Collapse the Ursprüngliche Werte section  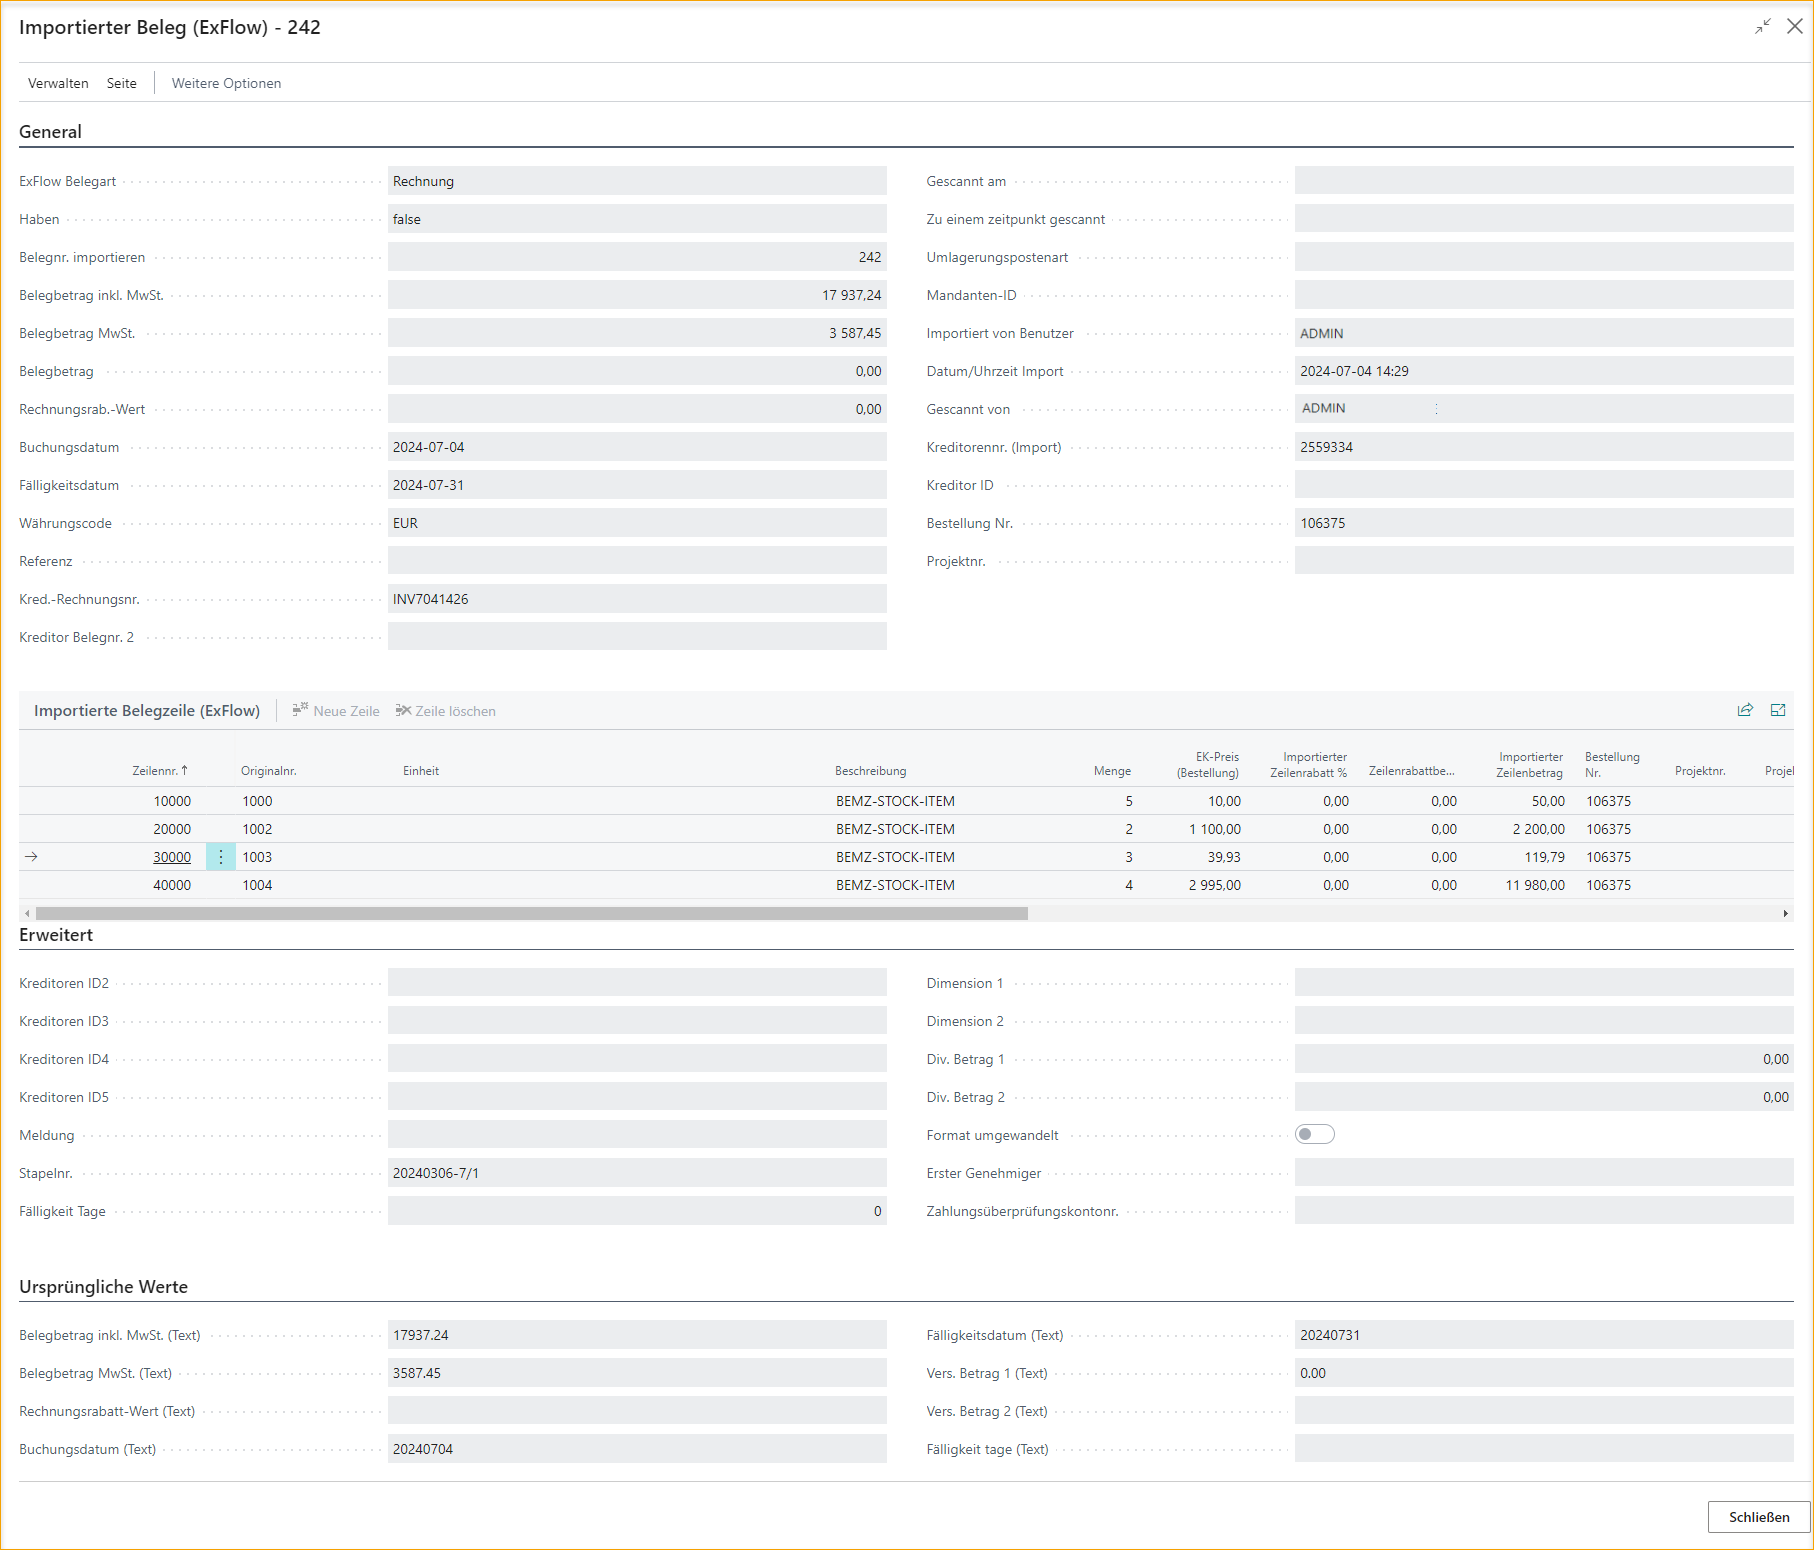point(103,1287)
